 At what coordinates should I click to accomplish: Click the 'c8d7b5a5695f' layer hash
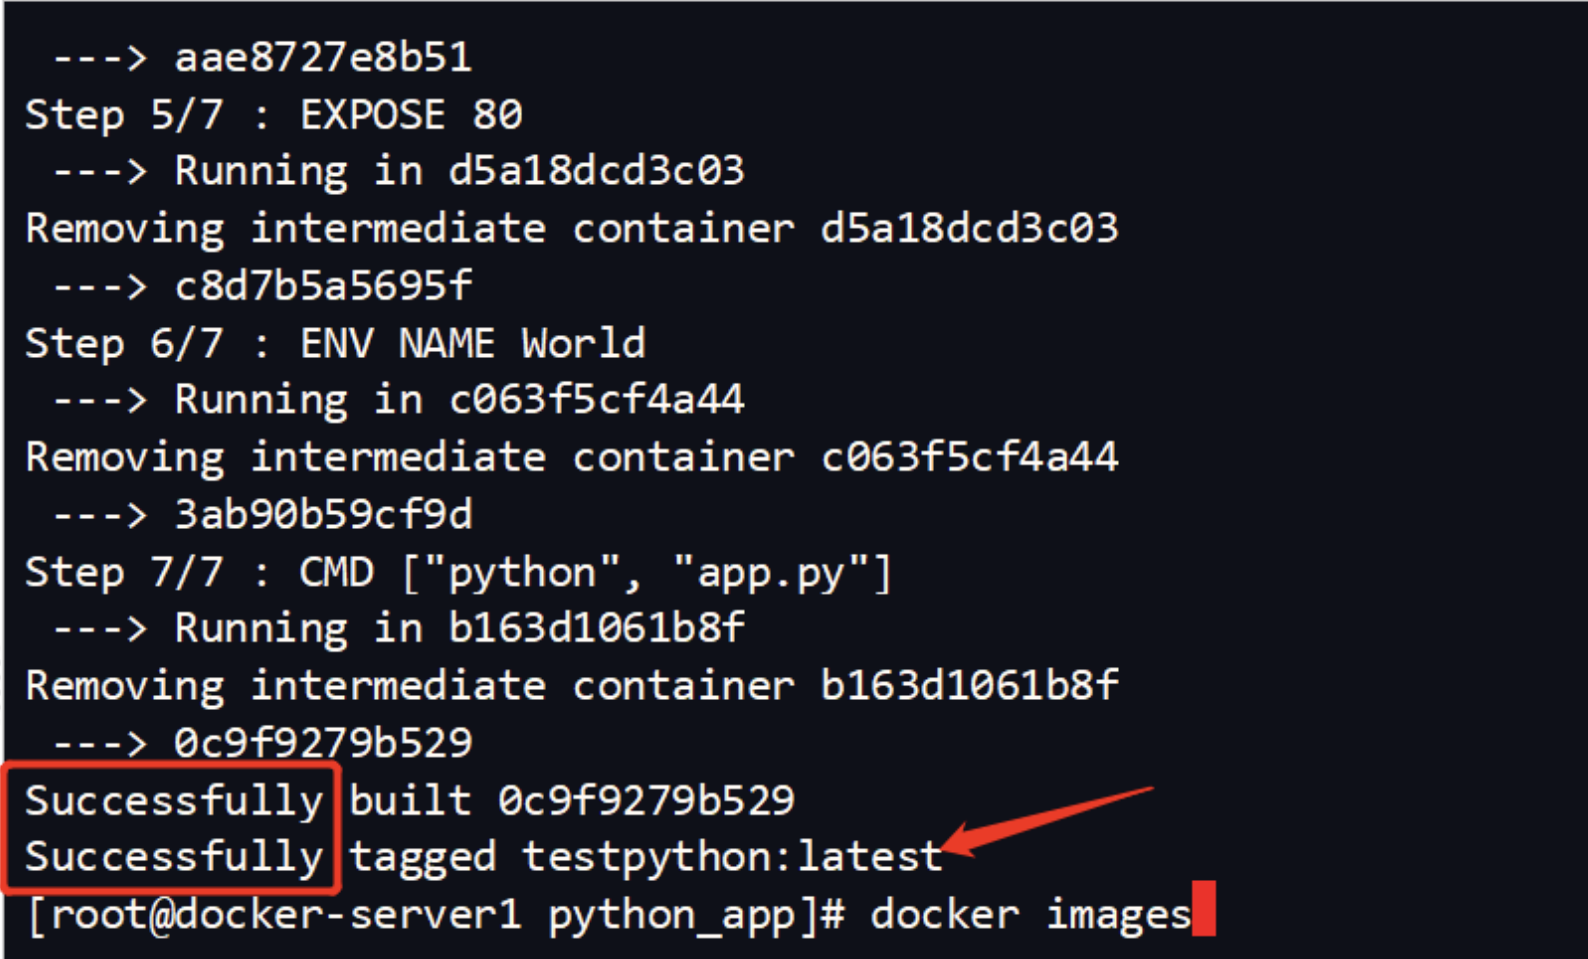323,286
